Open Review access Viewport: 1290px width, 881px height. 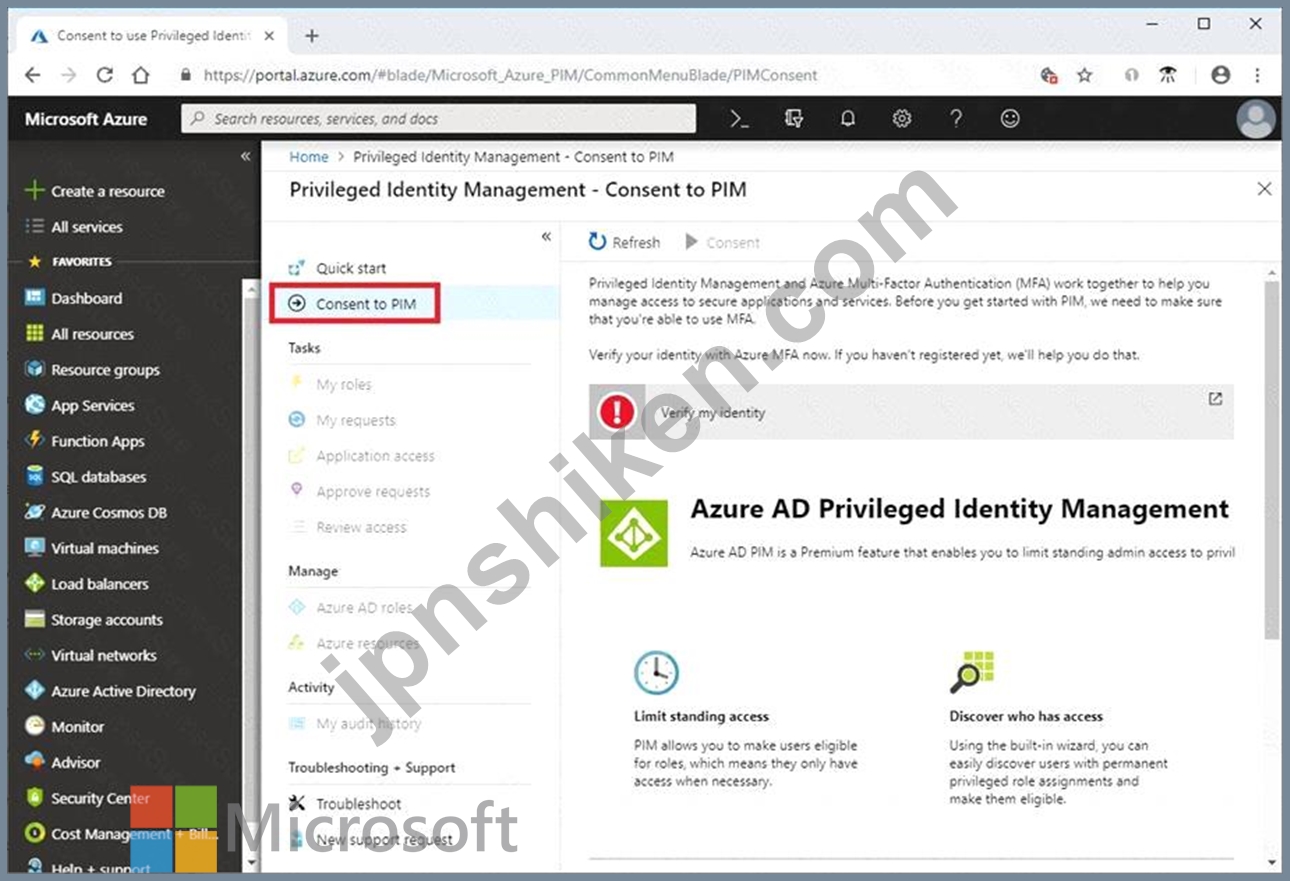pyautogui.click(x=361, y=527)
